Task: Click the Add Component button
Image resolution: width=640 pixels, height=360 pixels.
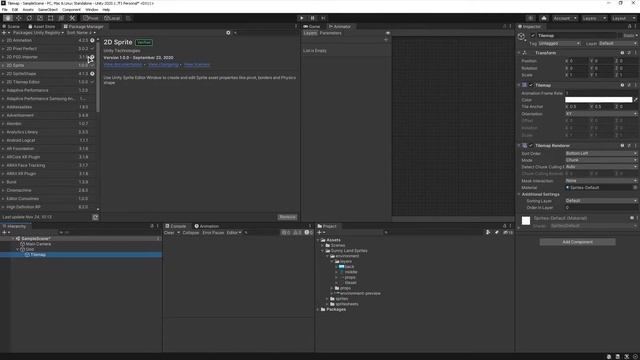Action: [x=578, y=242]
